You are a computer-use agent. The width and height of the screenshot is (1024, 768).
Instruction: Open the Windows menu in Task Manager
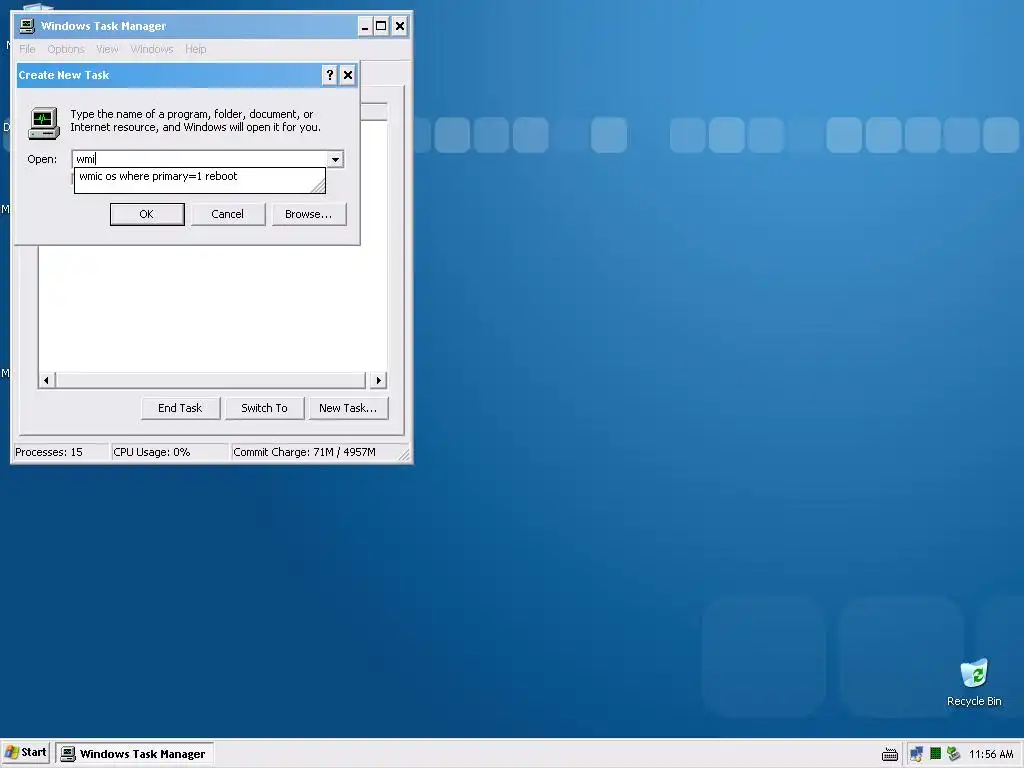pos(152,49)
